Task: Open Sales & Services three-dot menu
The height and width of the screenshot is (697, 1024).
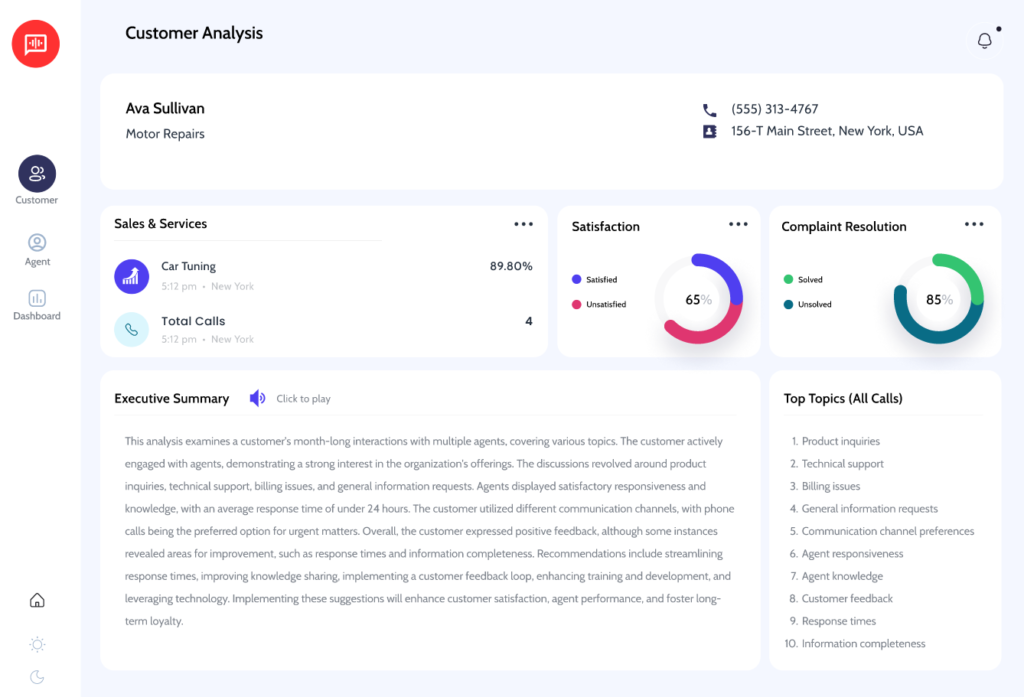Action: [x=524, y=224]
